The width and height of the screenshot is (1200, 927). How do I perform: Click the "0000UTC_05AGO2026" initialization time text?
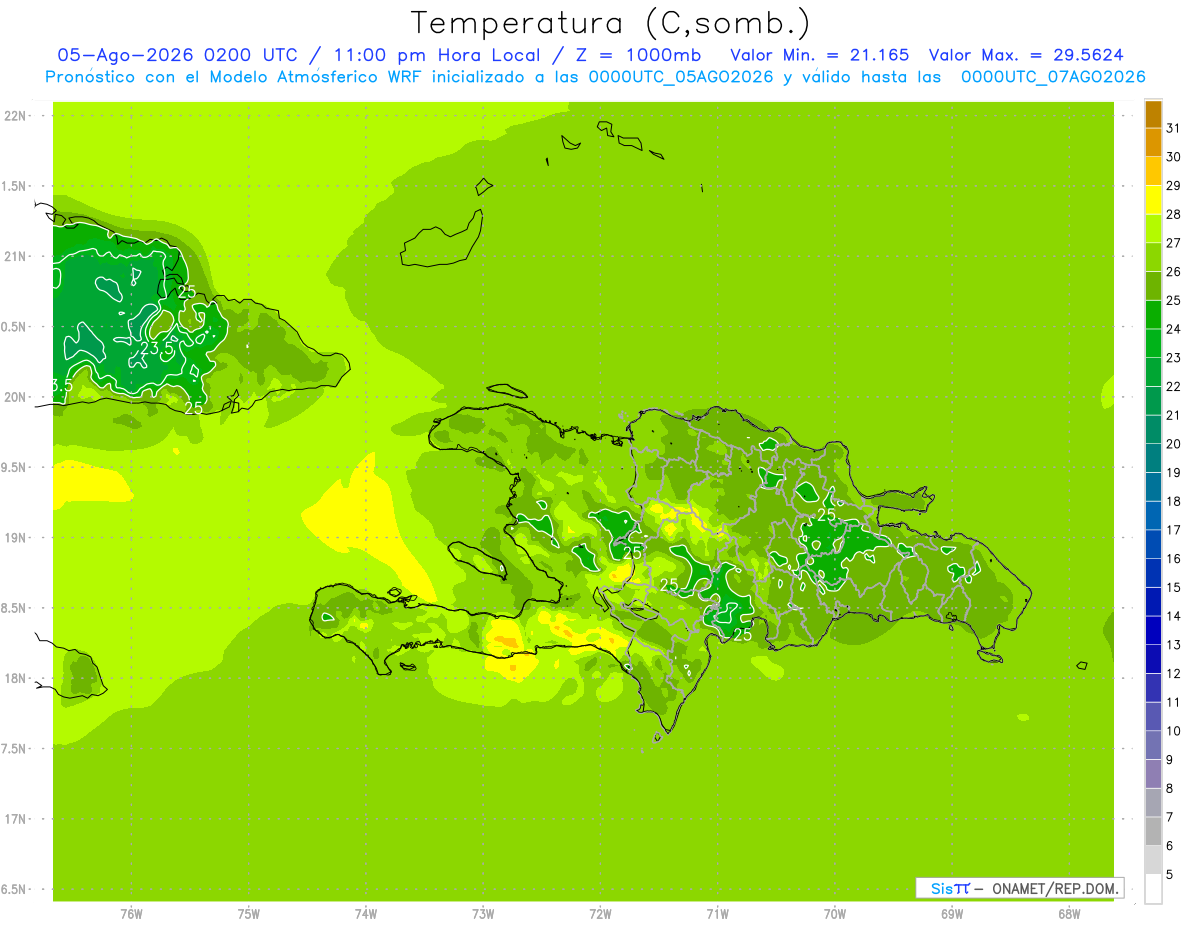(x=680, y=77)
